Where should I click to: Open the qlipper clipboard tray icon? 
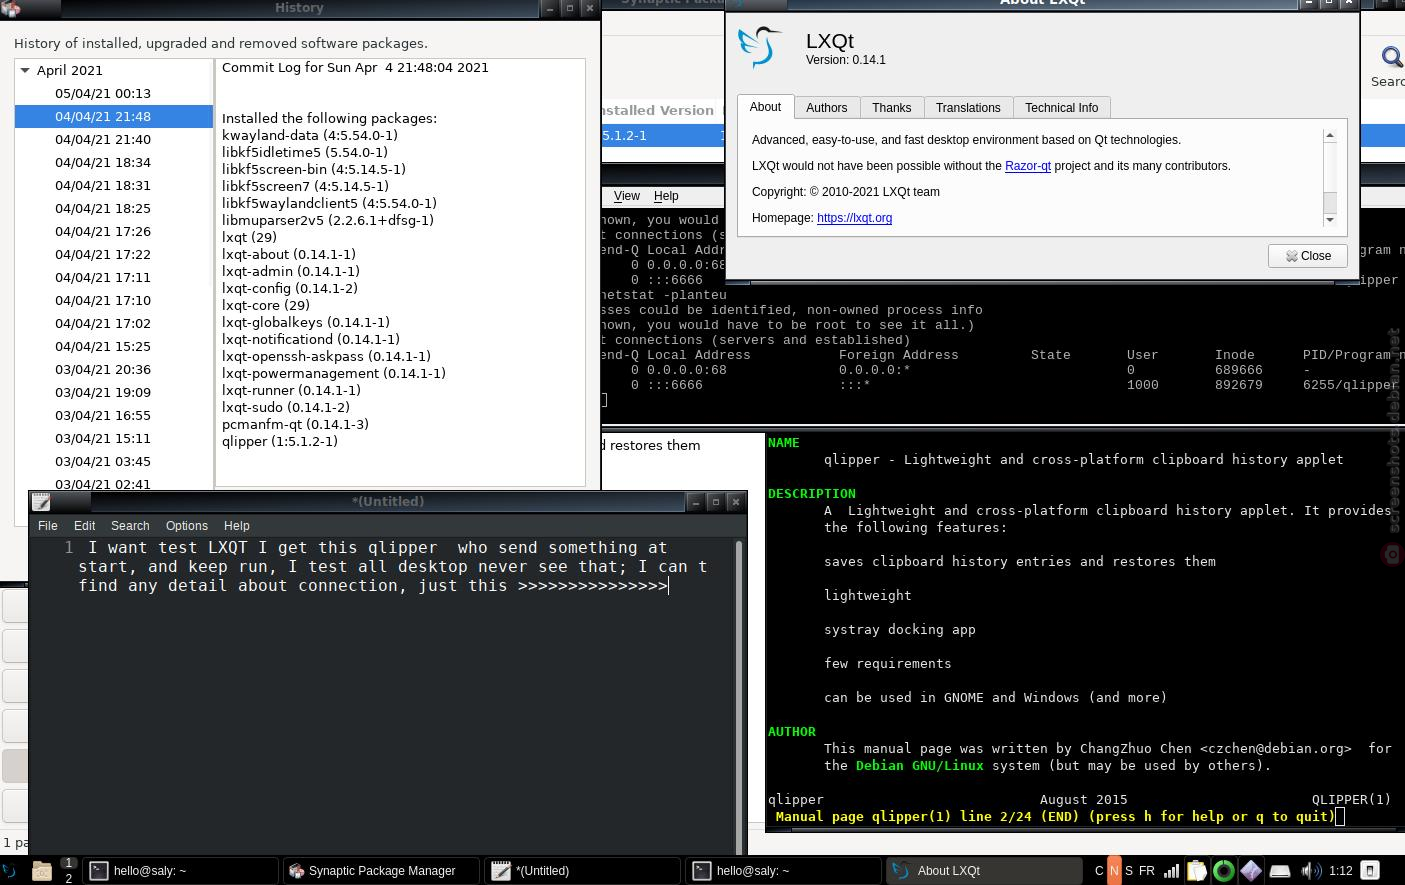pos(1197,871)
